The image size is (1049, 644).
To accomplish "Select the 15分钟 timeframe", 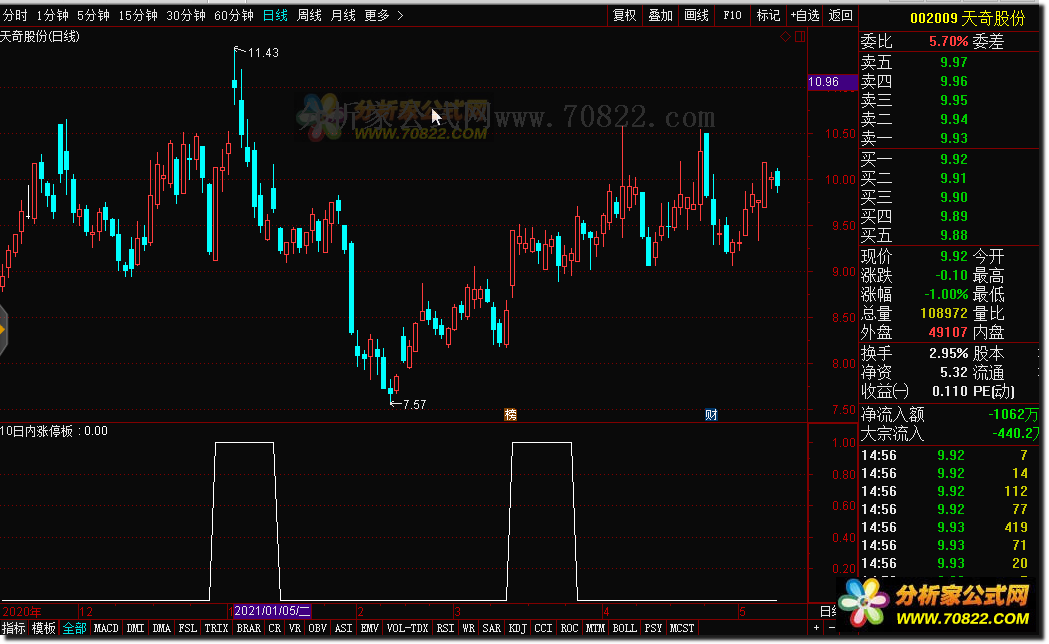I will point(138,15).
